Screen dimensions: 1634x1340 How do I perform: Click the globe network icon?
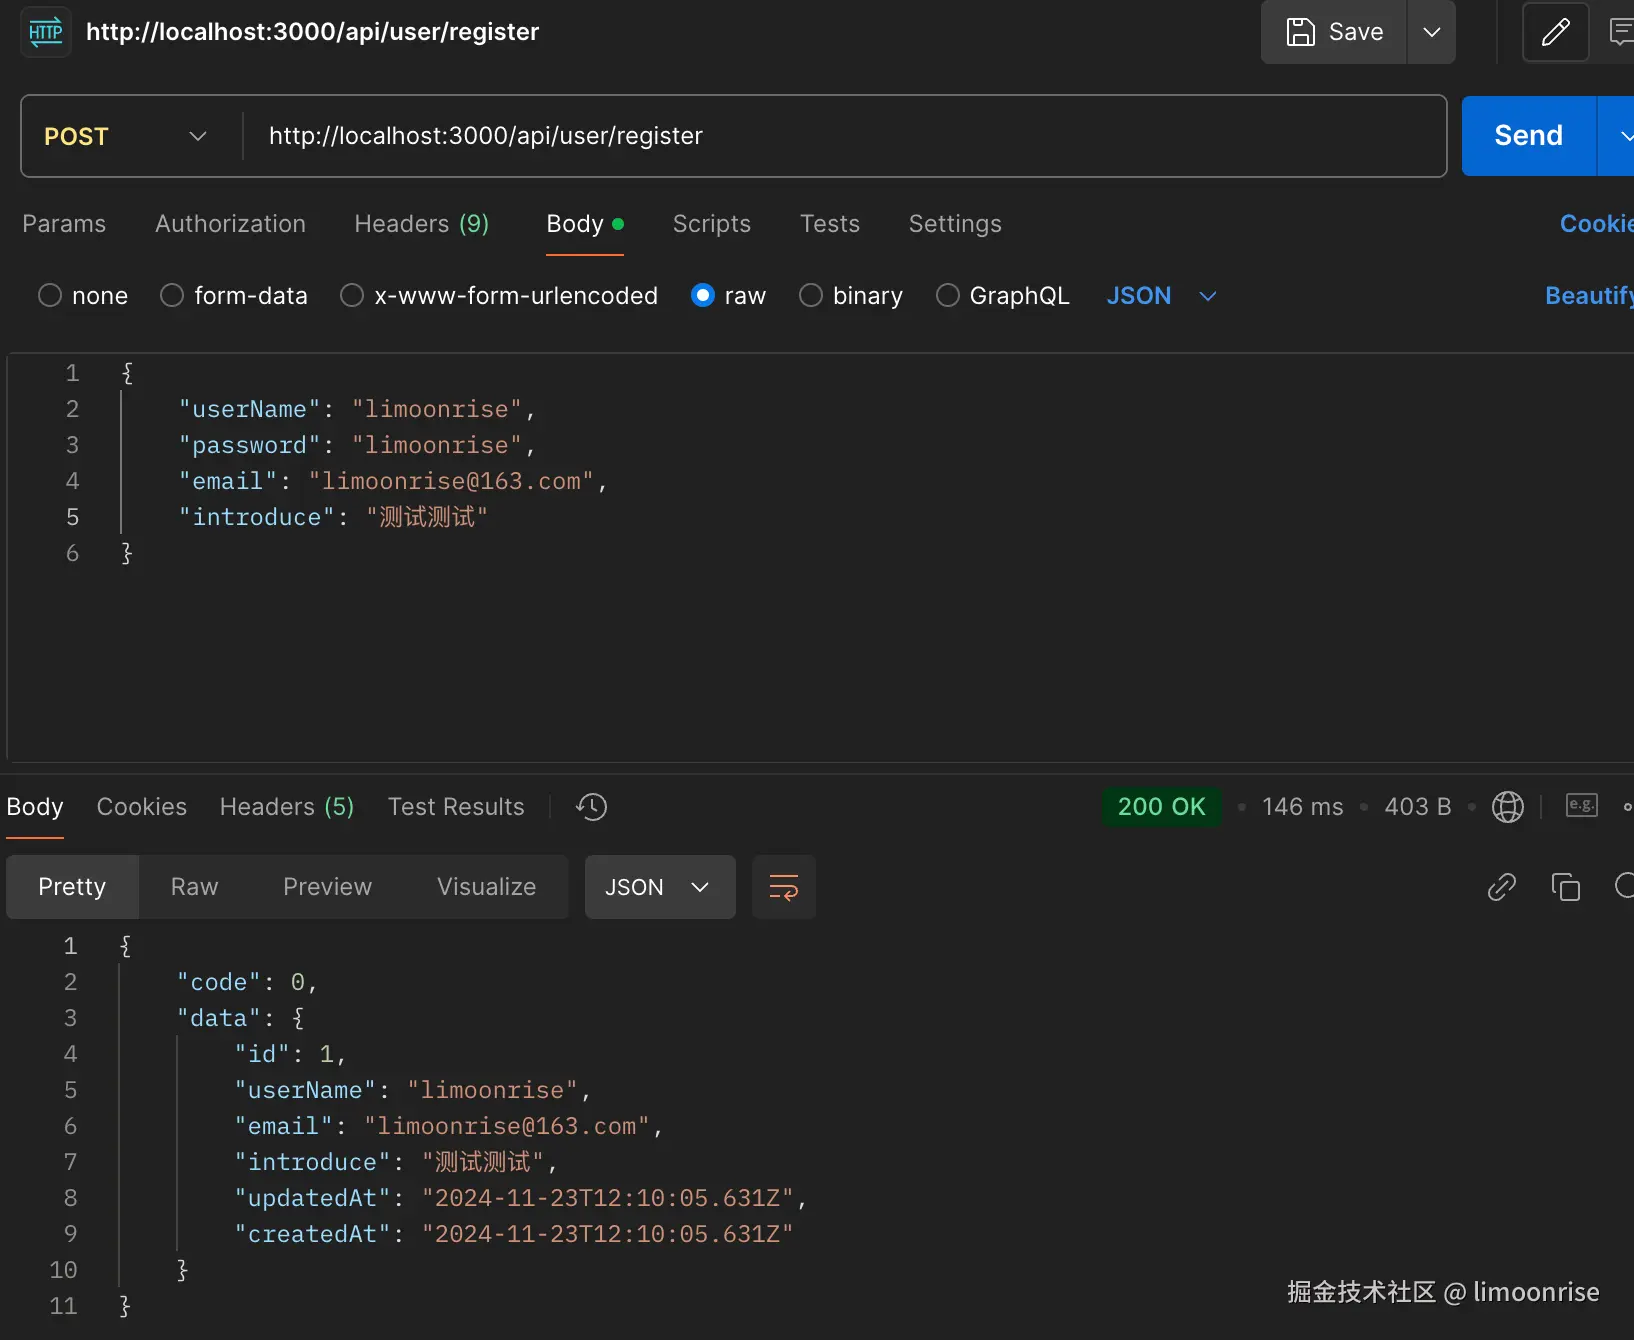click(x=1507, y=807)
